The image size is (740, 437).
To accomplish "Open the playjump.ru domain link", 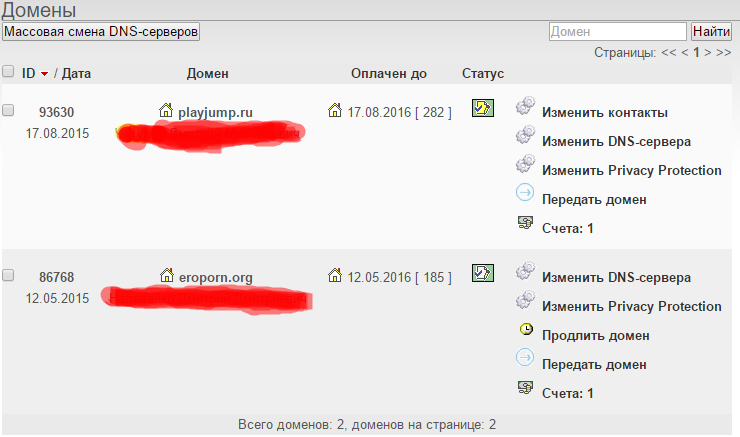I will coord(215,112).
